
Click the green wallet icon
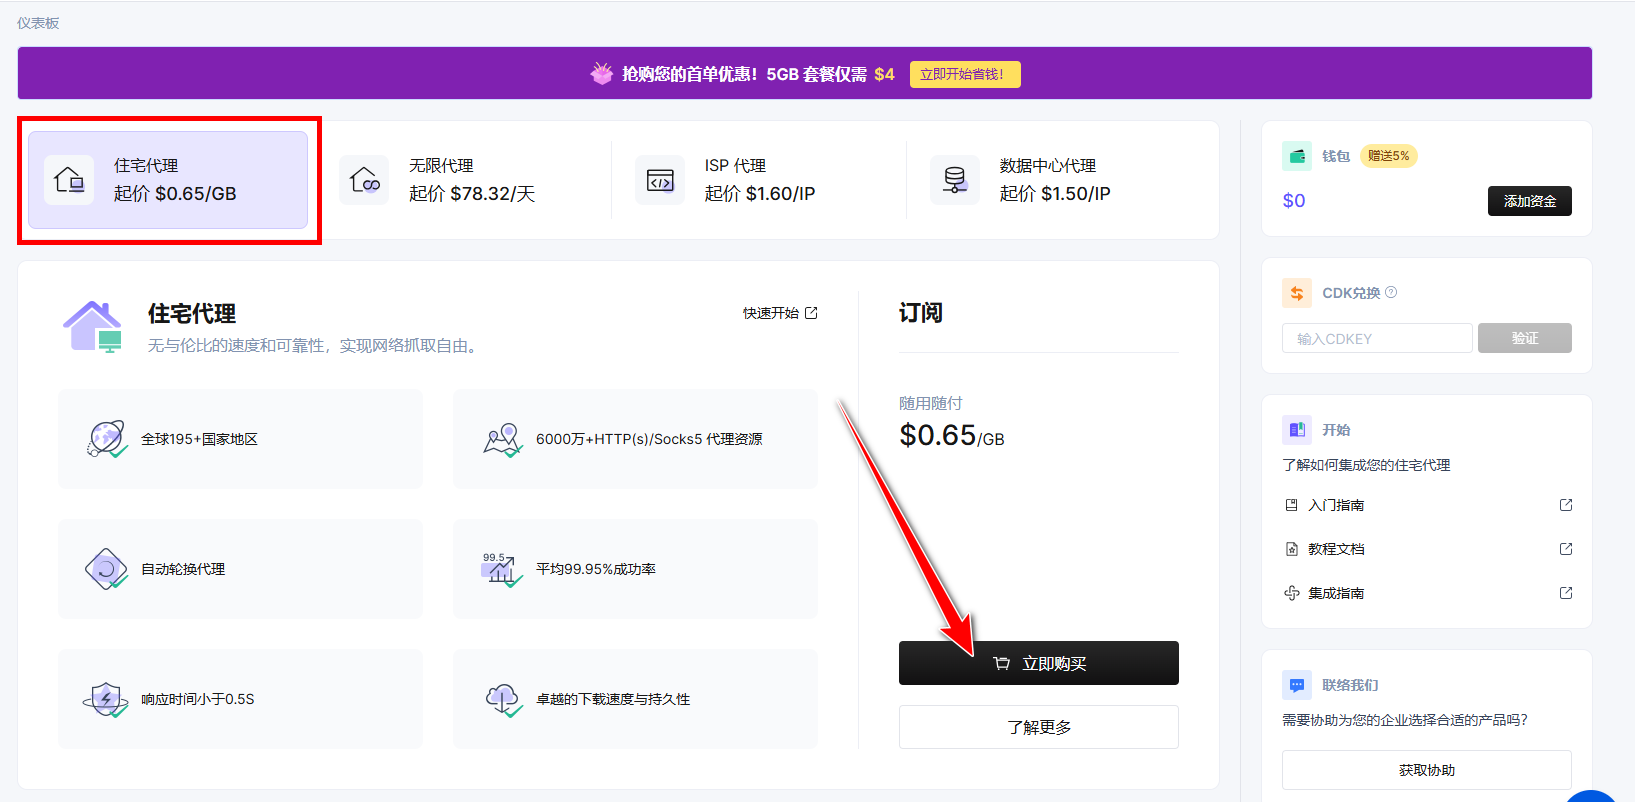pyautogui.click(x=1297, y=156)
